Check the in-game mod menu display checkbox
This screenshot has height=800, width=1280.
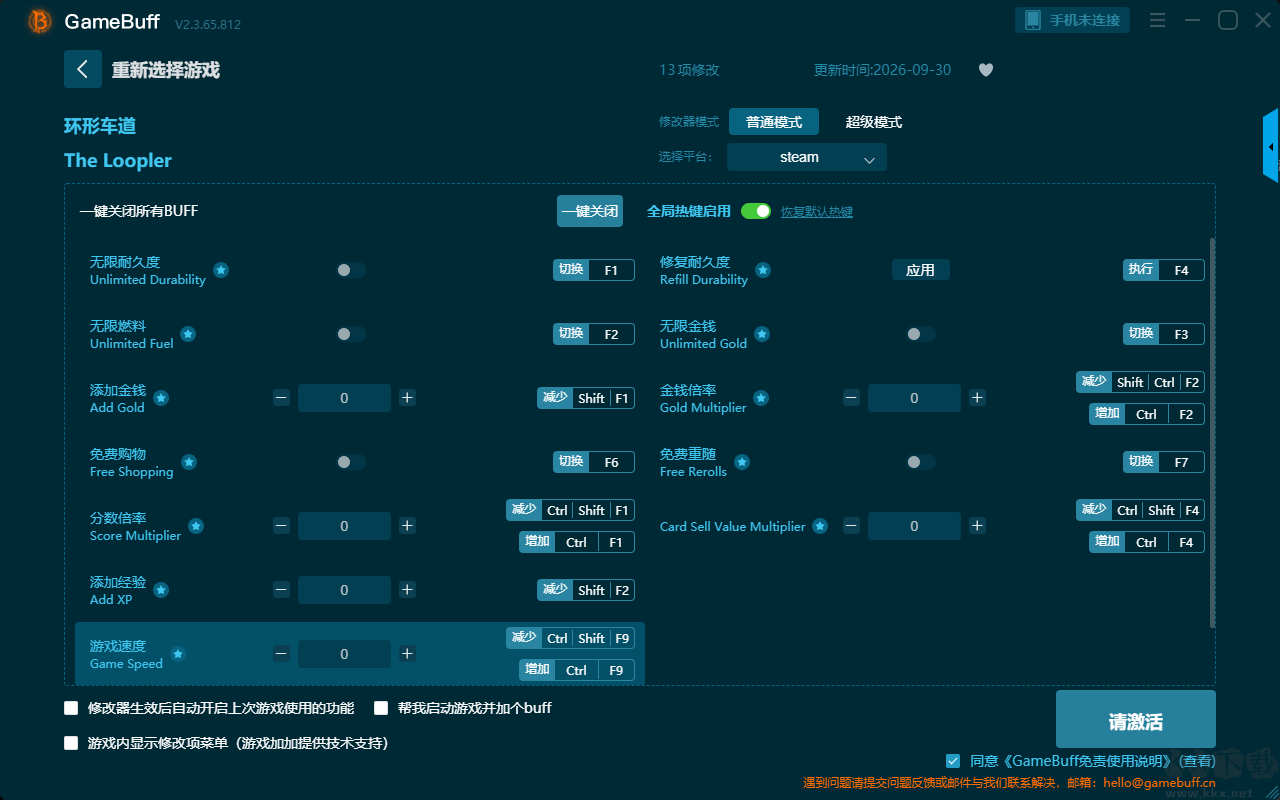coord(71,743)
